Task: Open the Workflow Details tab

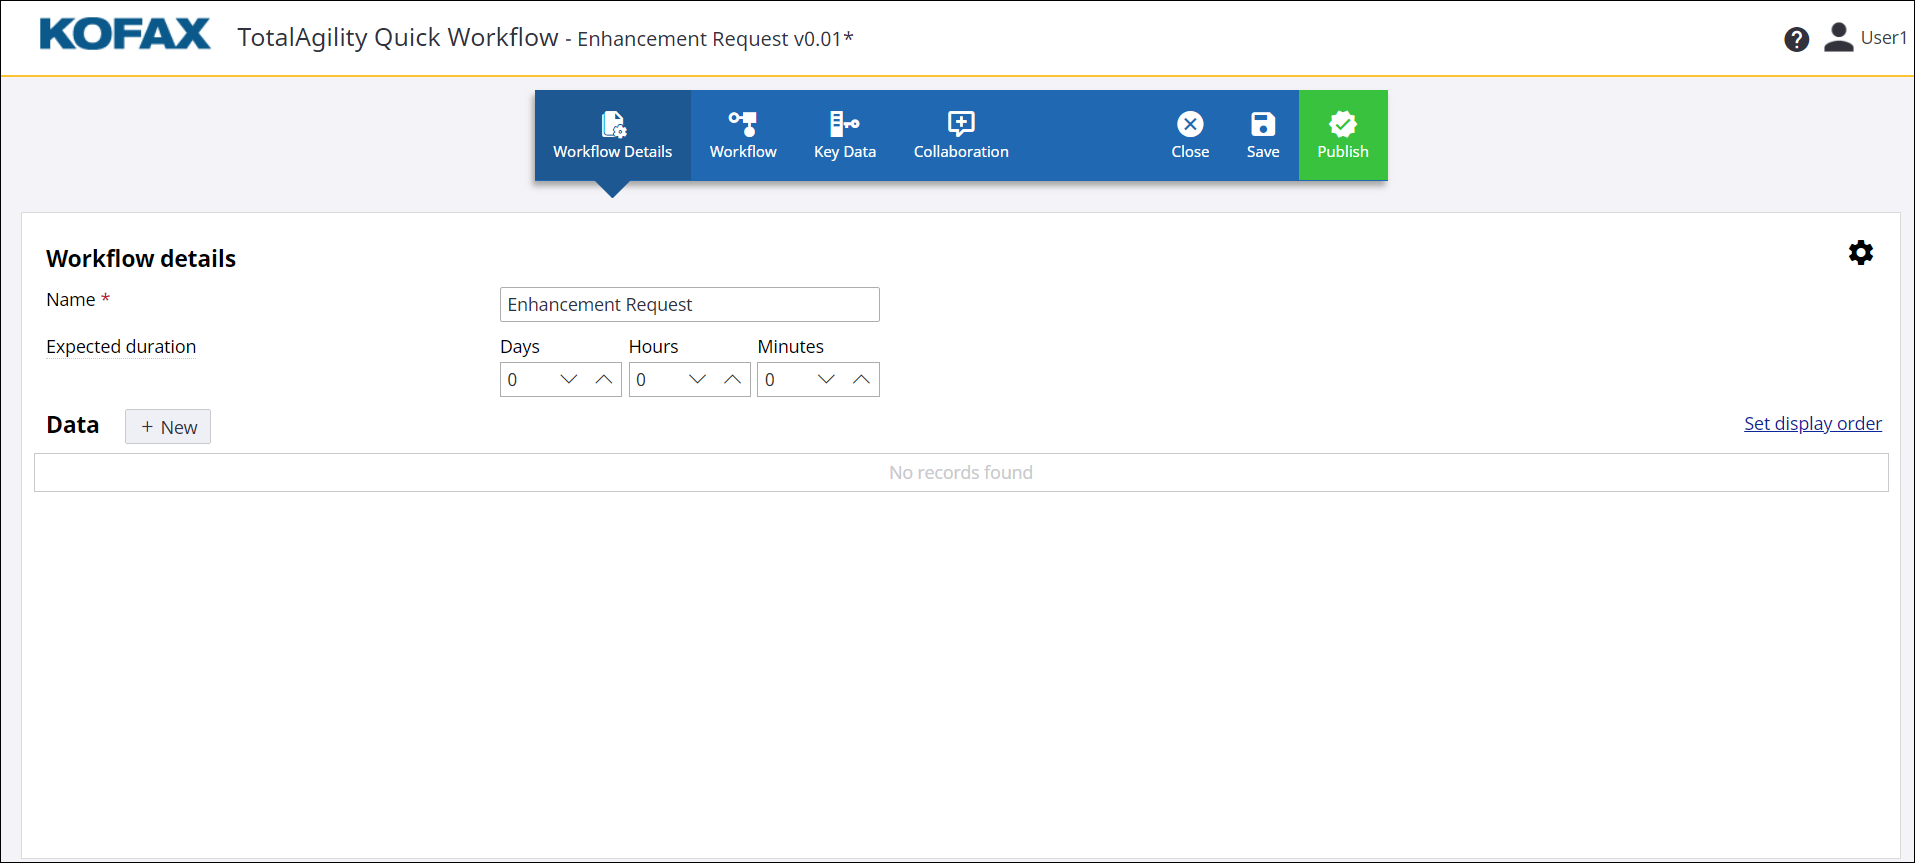Action: click(x=612, y=135)
